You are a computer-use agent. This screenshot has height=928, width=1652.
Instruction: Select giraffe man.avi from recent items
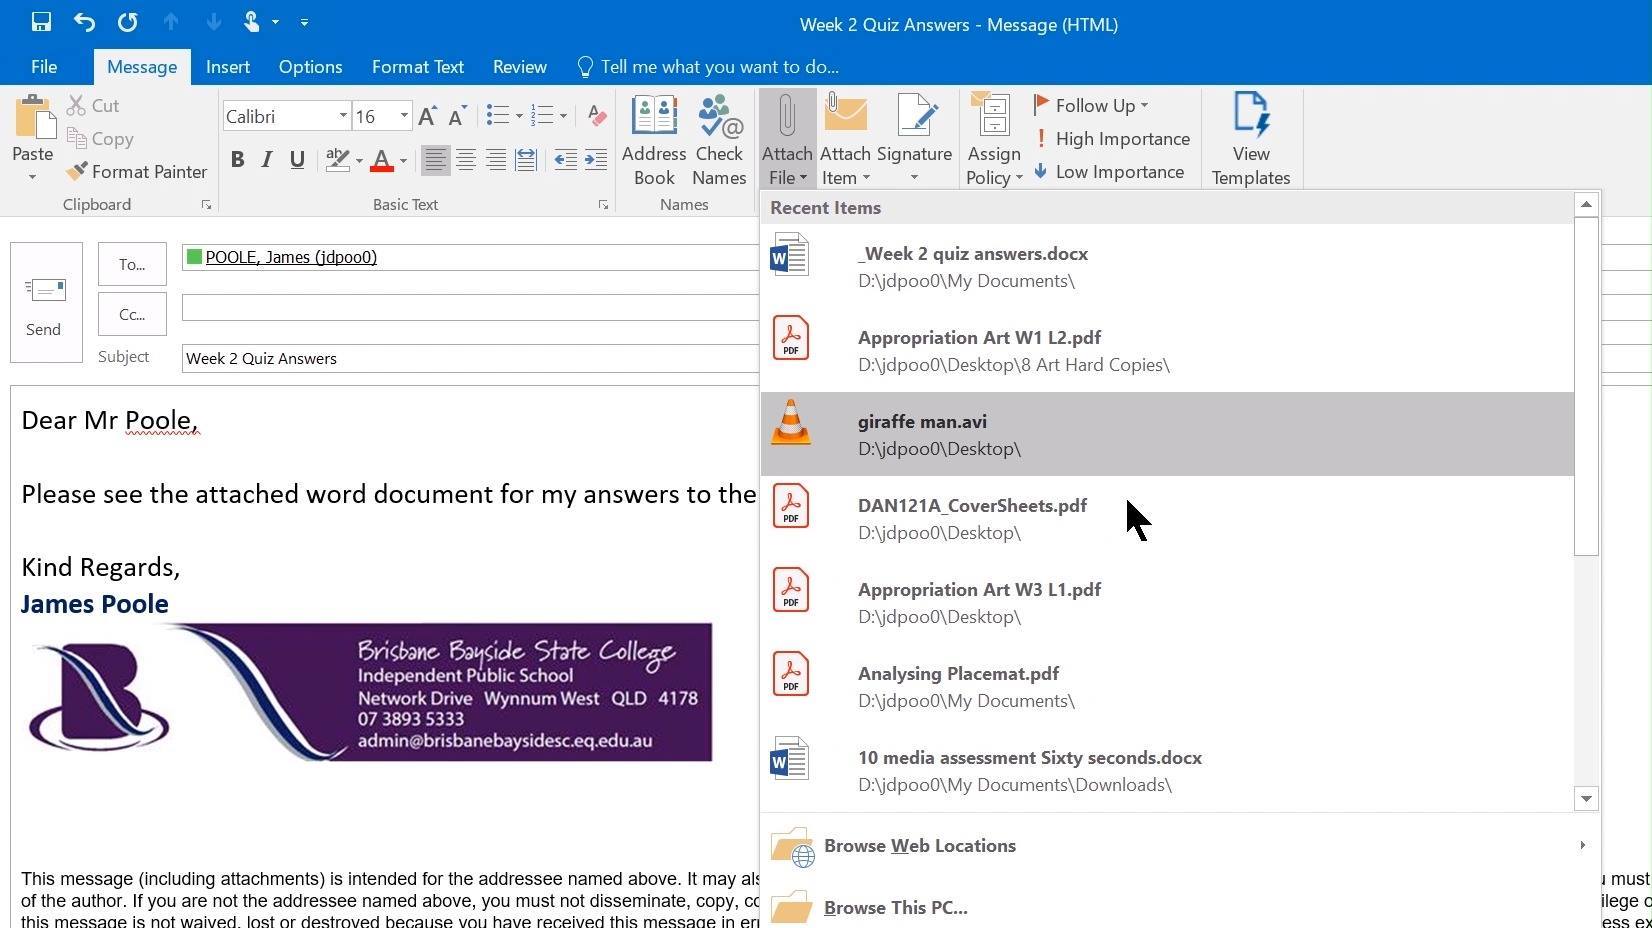pyautogui.click(x=1167, y=434)
